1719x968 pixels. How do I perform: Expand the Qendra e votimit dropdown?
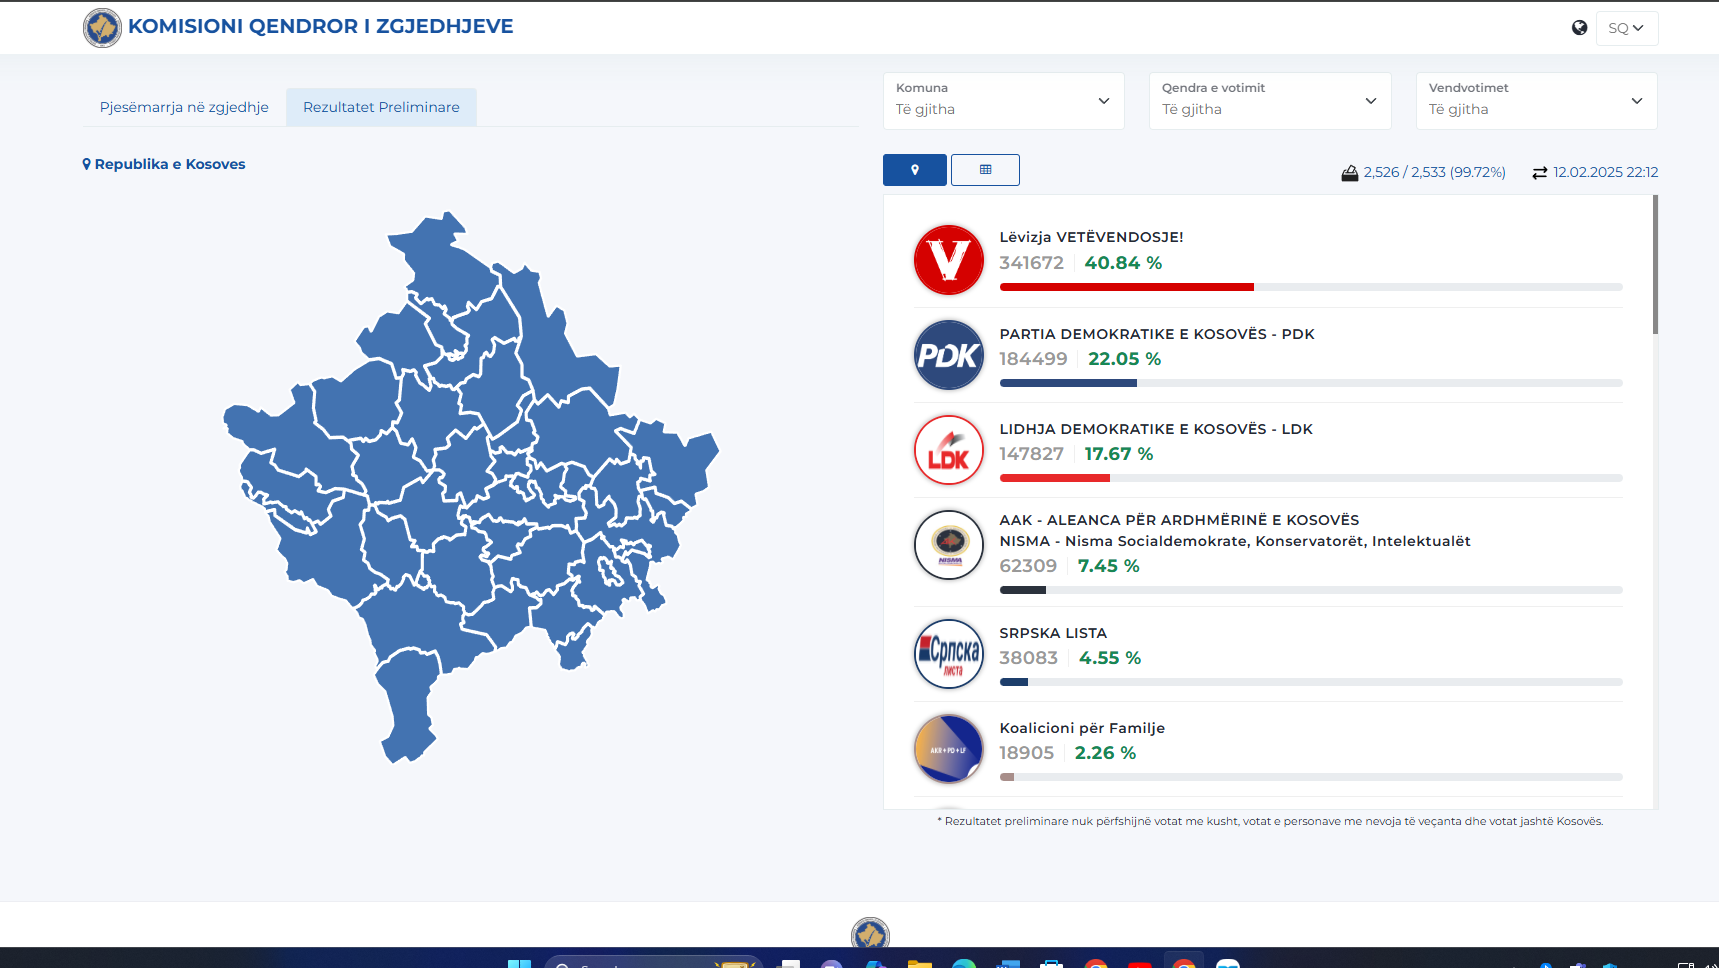(x=1270, y=100)
